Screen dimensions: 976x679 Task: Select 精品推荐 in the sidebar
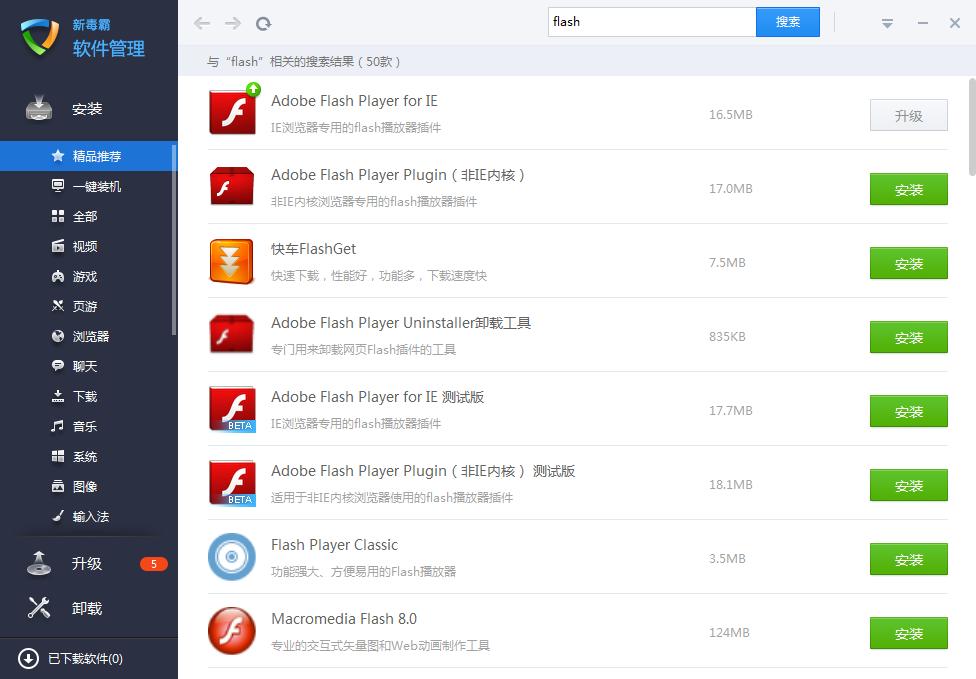pos(96,156)
